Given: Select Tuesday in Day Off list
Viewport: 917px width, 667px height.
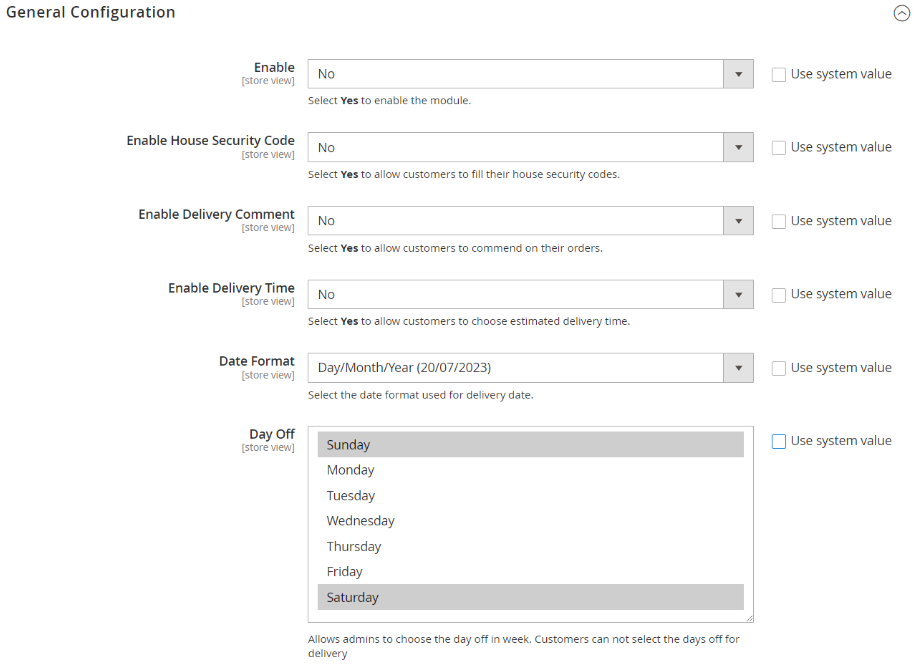Looking at the screenshot, I should [530, 496].
